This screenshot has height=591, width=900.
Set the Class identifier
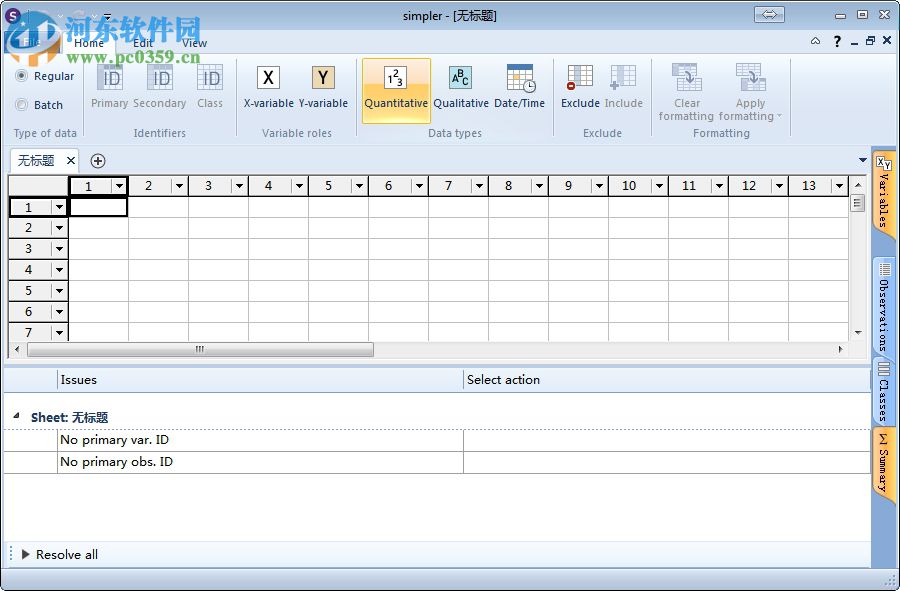210,86
